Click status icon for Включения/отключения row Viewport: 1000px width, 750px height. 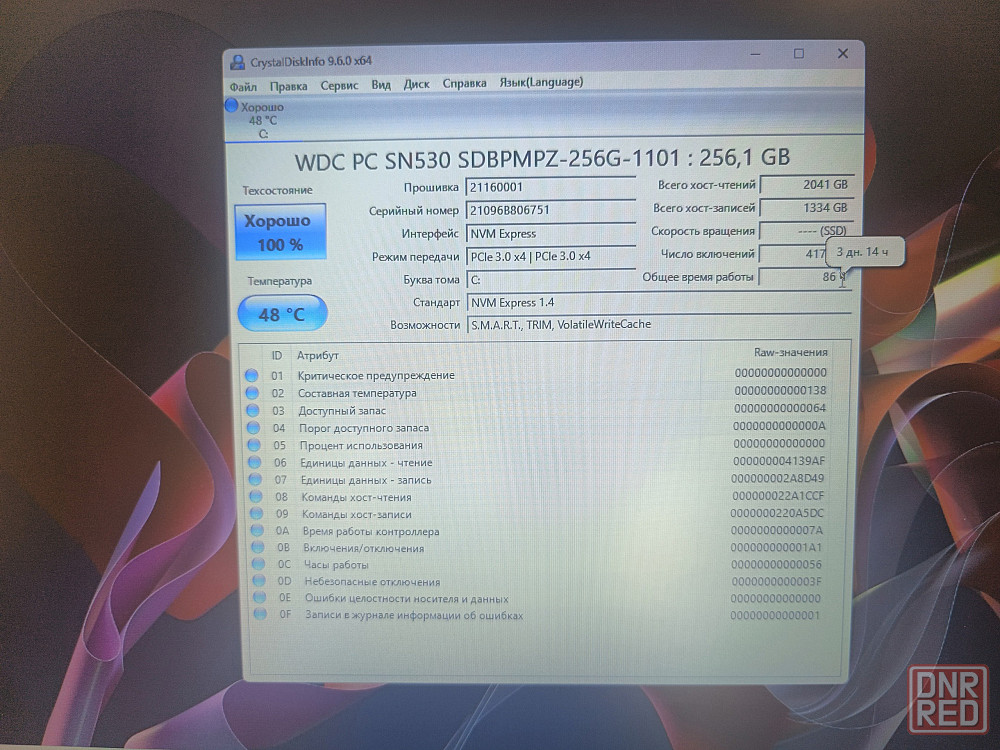[258, 547]
